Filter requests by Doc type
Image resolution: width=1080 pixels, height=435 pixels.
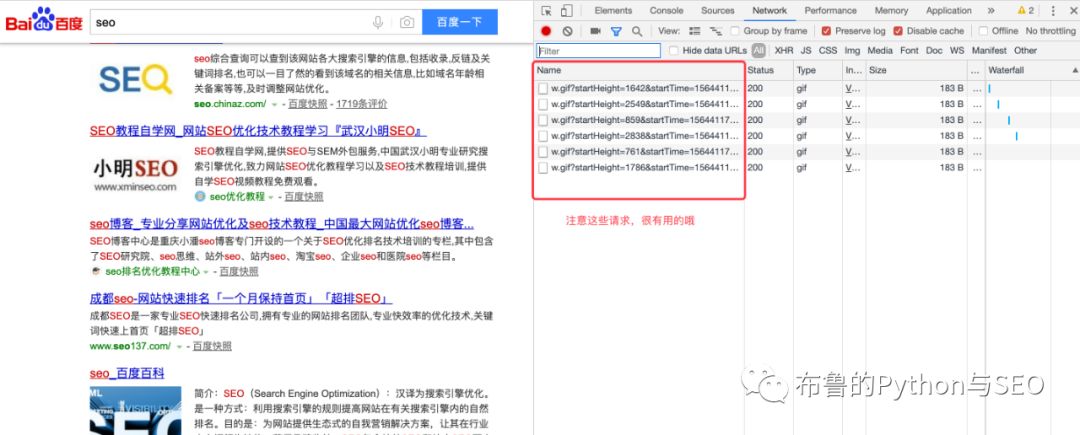click(x=934, y=50)
